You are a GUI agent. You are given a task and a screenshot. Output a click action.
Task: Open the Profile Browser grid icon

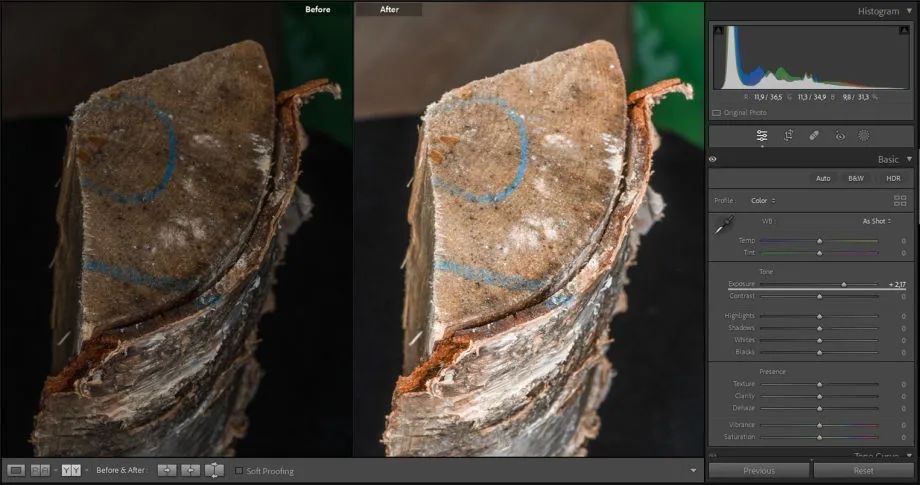tap(900, 201)
